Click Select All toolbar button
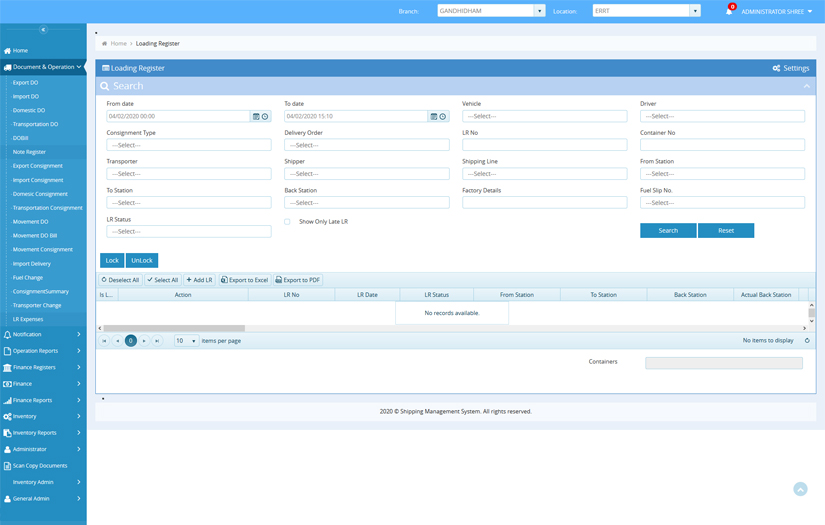Screen dimensions: 825x525 click(163, 280)
